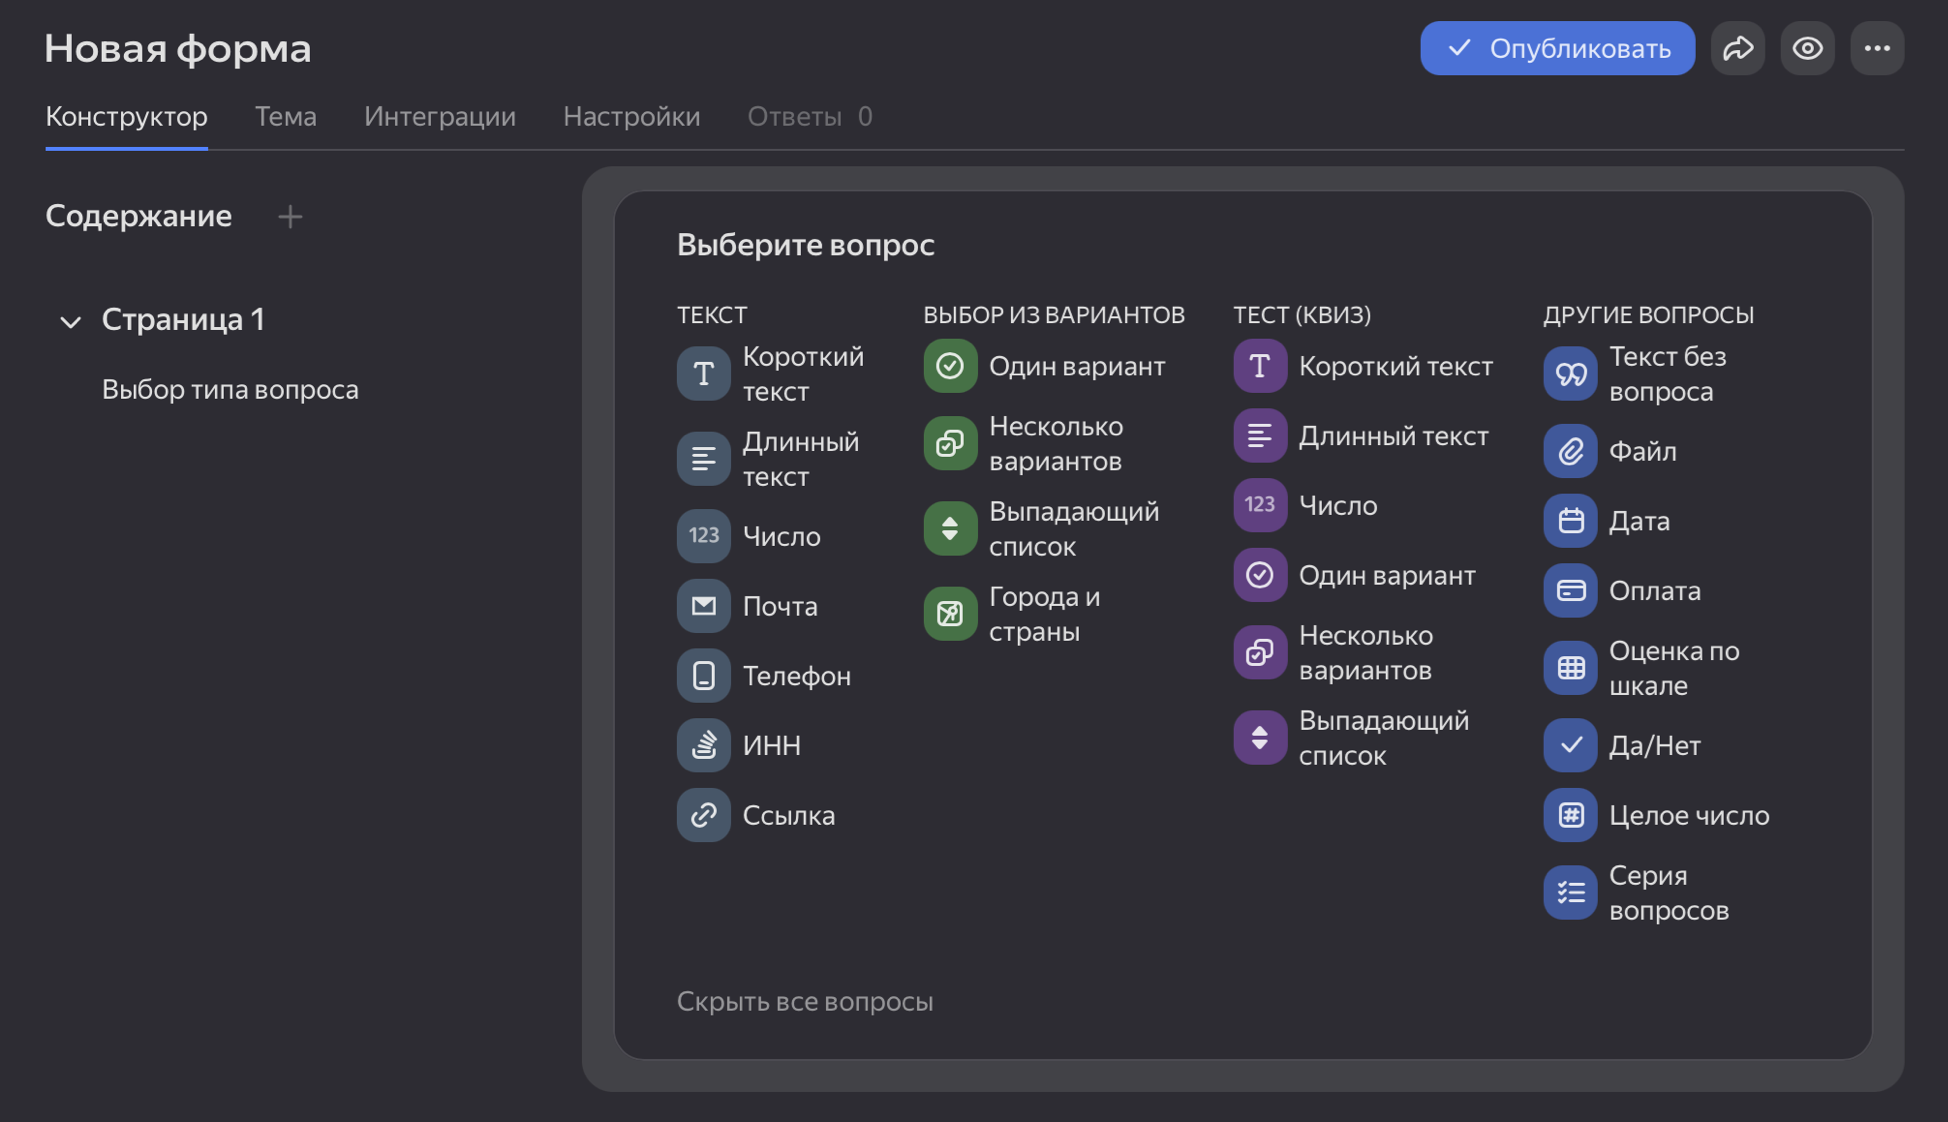This screenshot has width=1948, height=1122.
Task: Choose the ИНН question type icon
Action: (x=703, y=746)
